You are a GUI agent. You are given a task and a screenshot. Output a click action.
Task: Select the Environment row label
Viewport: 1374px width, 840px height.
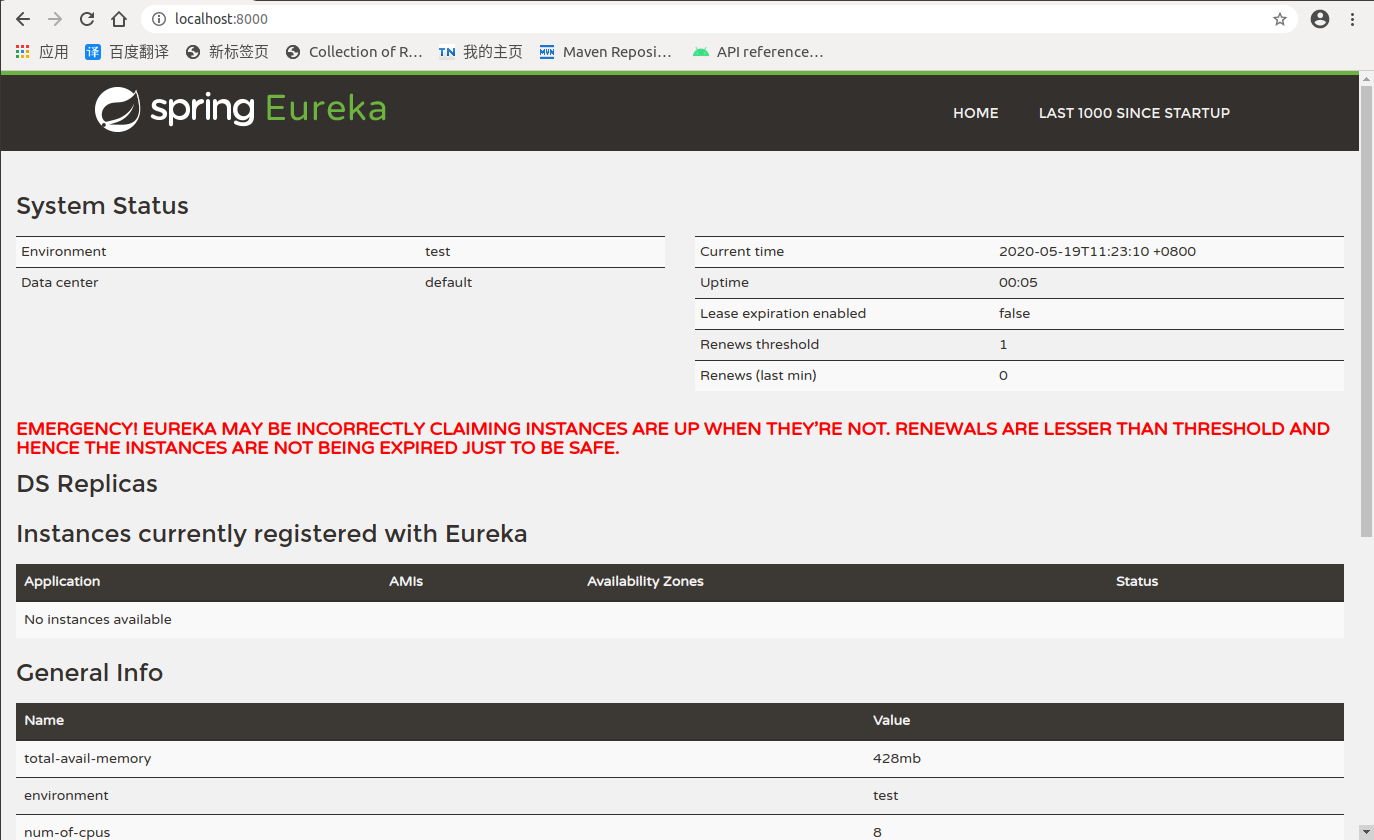(64, 252)
